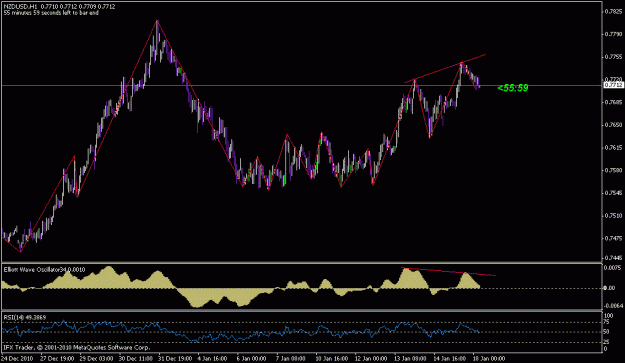The height and width of the screenshot is (363, 625).
Task: Click the 4 Jan 16:00 time label
Action: pos(212,358)
